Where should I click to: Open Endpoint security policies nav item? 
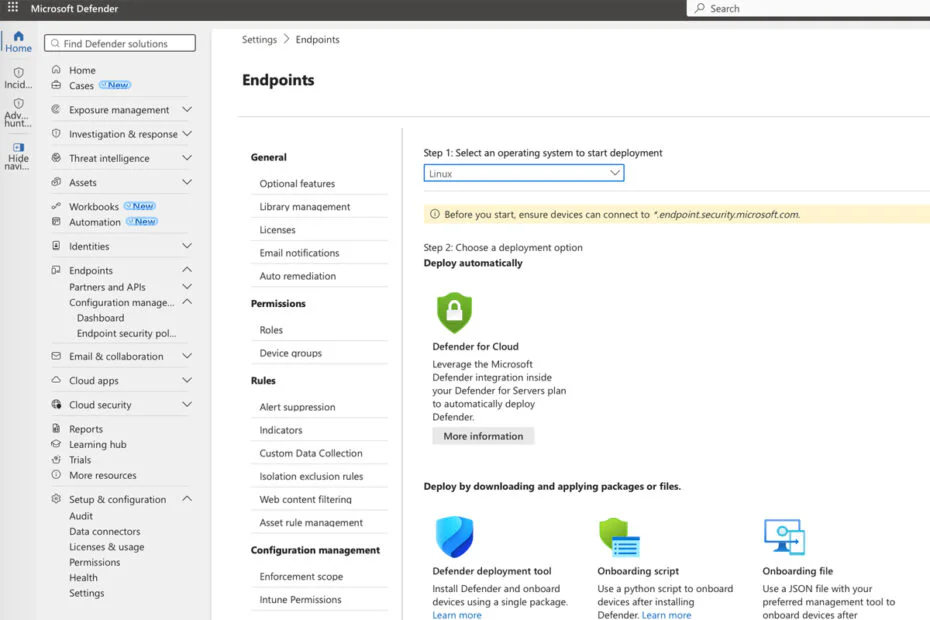[x=126, y=333]
